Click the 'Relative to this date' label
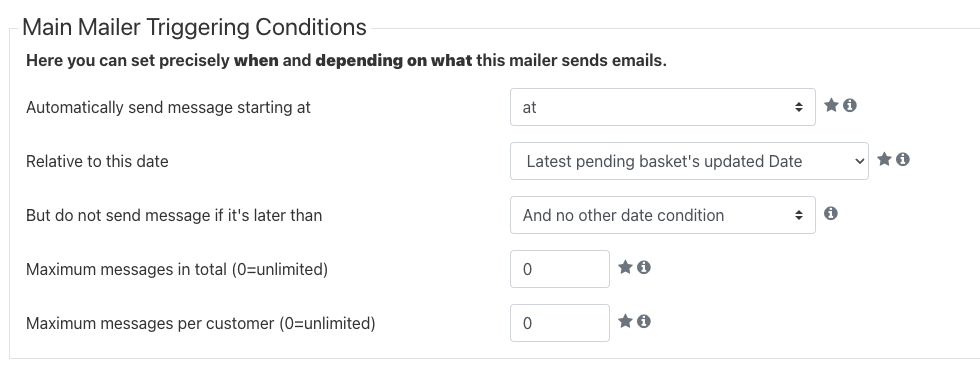The height and width of the screenshot is (366, 980). (97, 161)
